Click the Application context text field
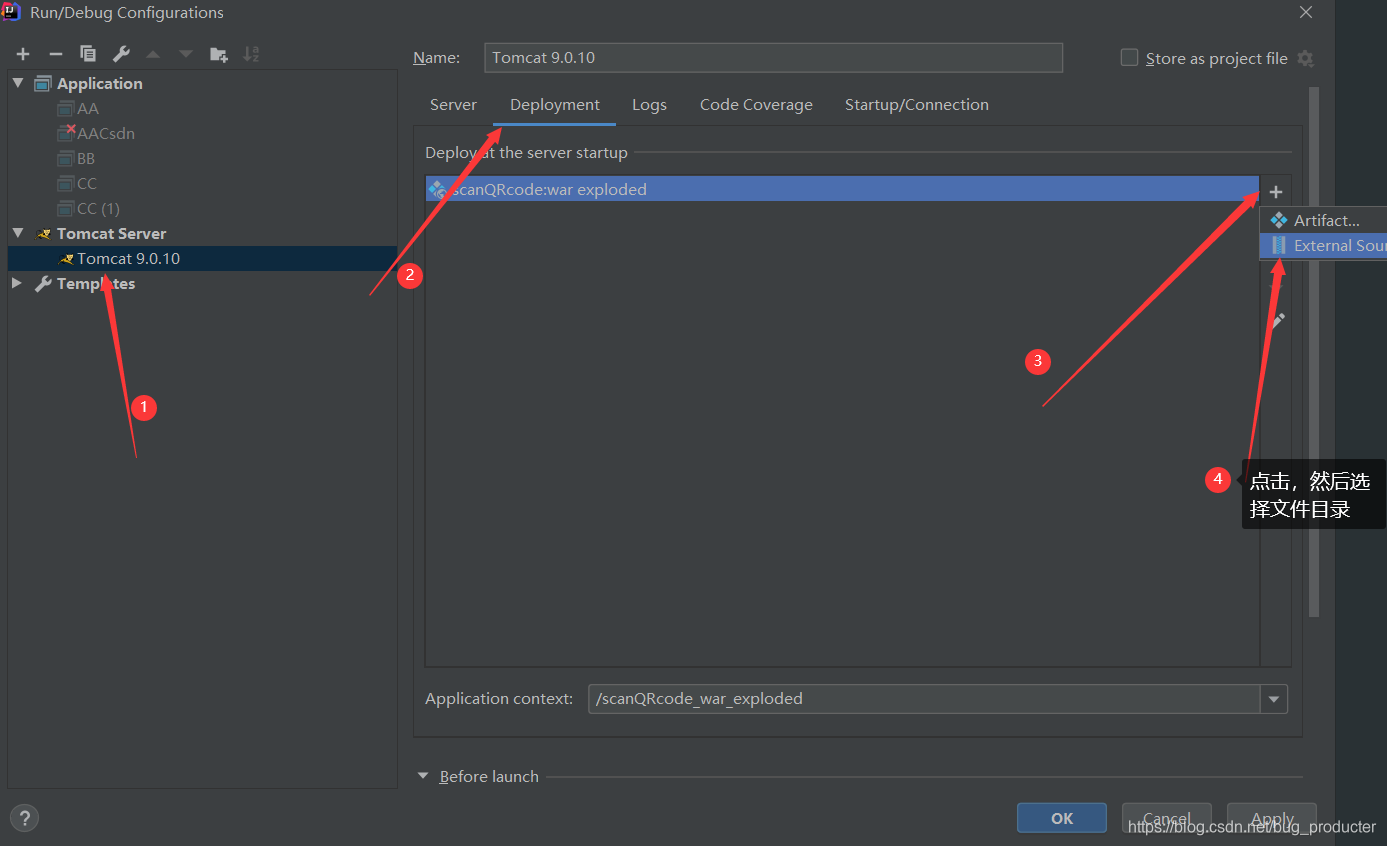The height and width of the screenshot is (846, 1387). click(924, 699)
